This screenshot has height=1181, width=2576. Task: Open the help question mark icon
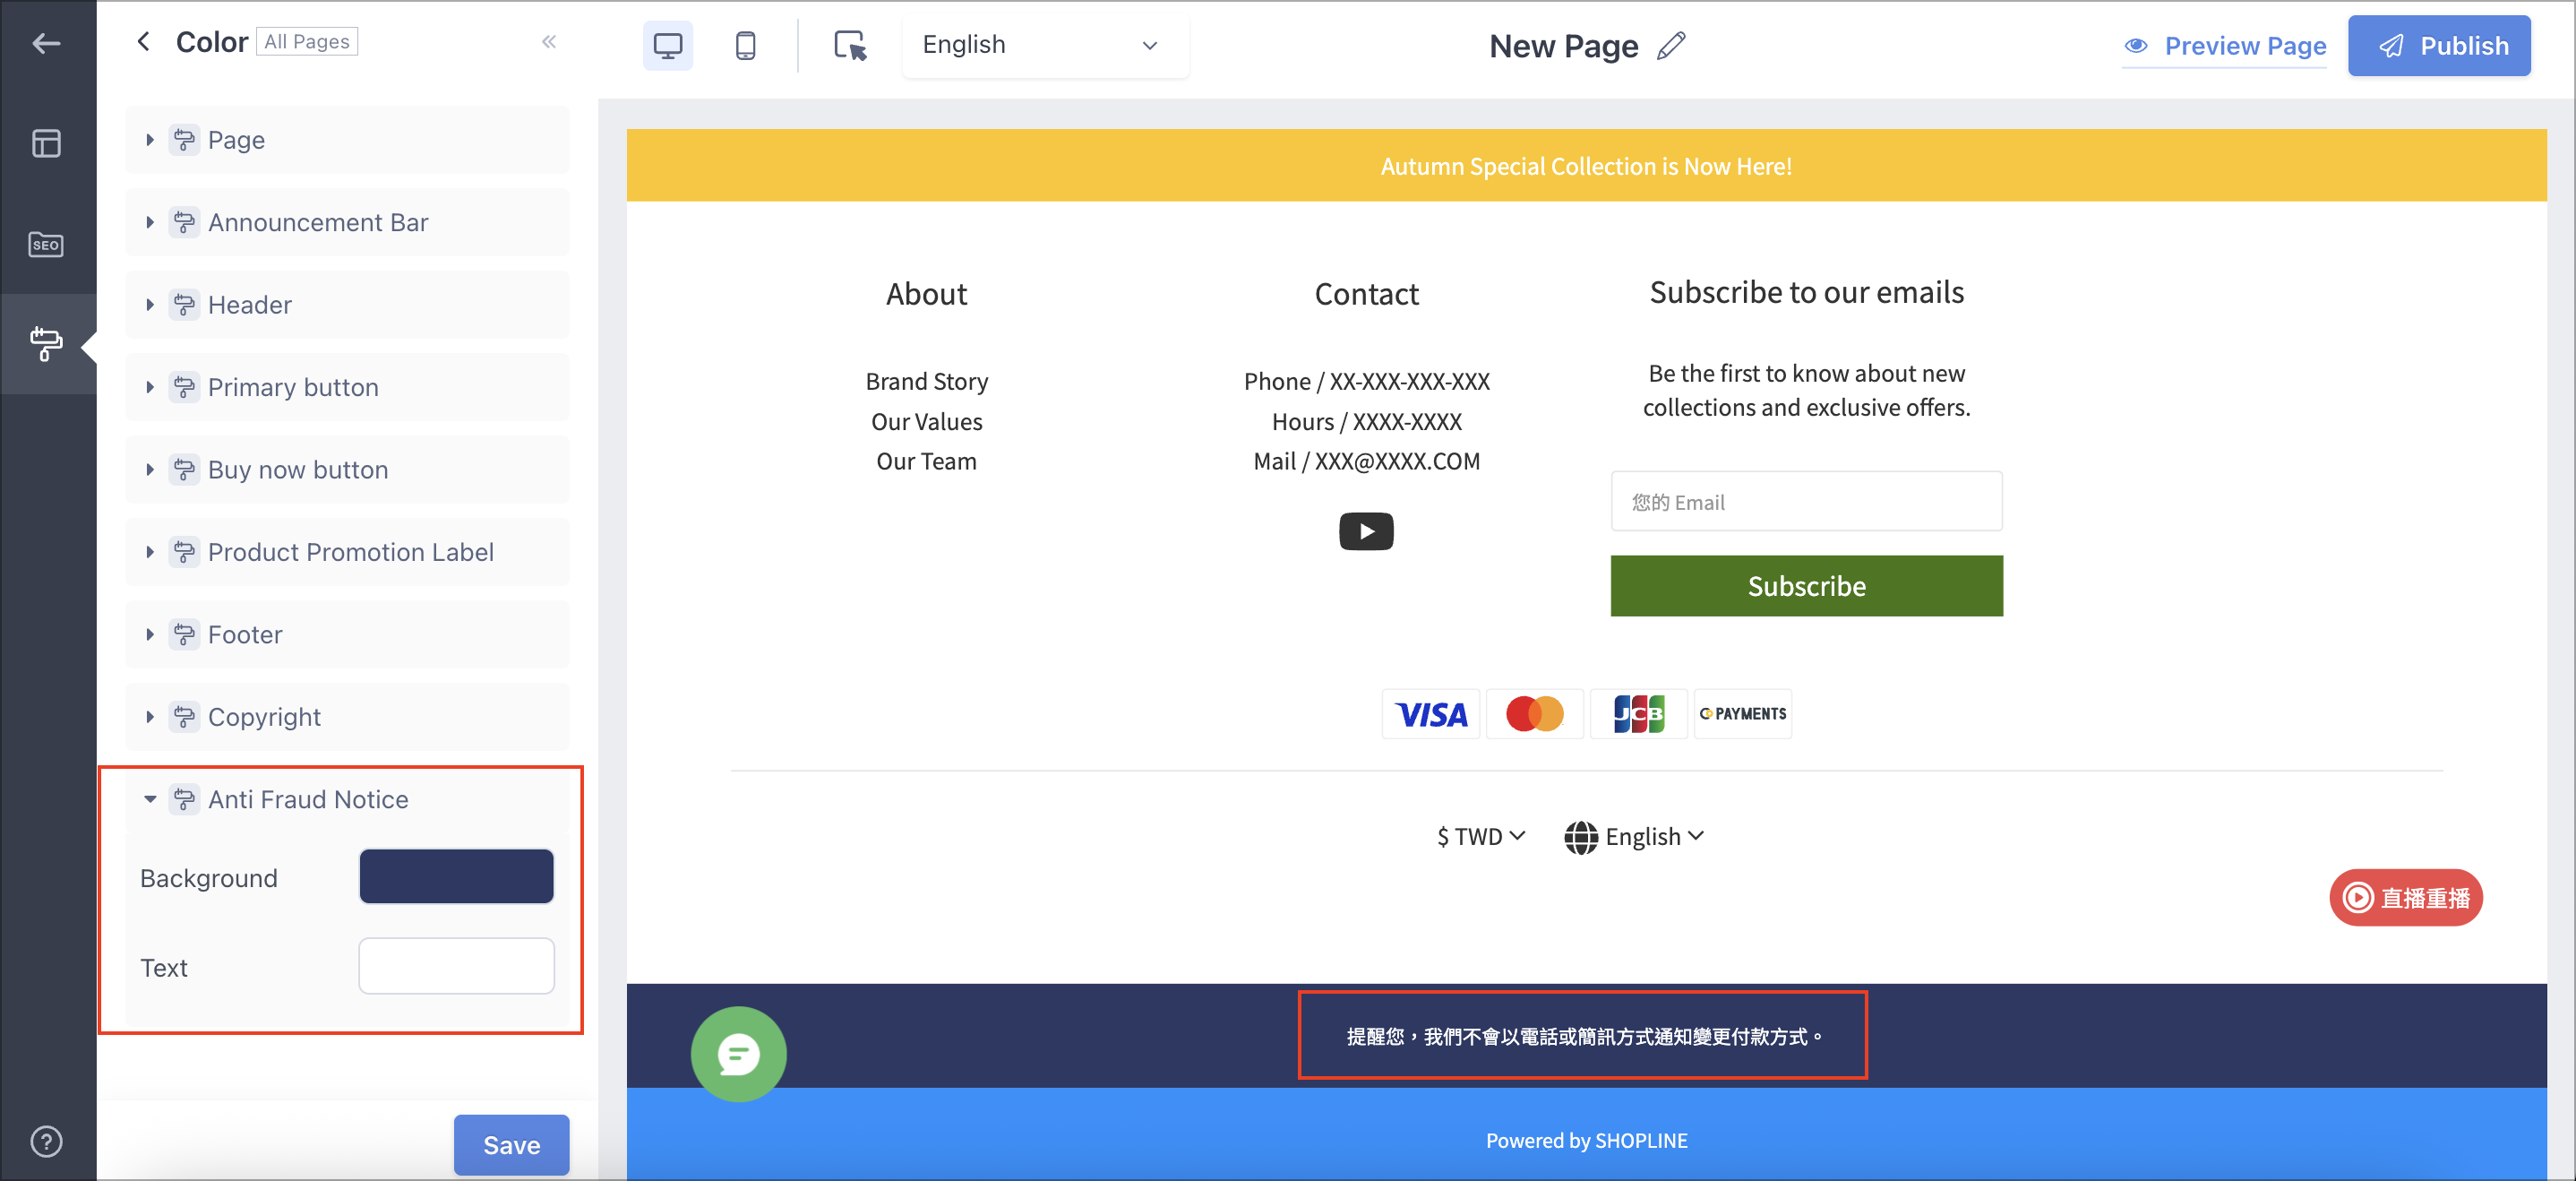point(46,1141)
